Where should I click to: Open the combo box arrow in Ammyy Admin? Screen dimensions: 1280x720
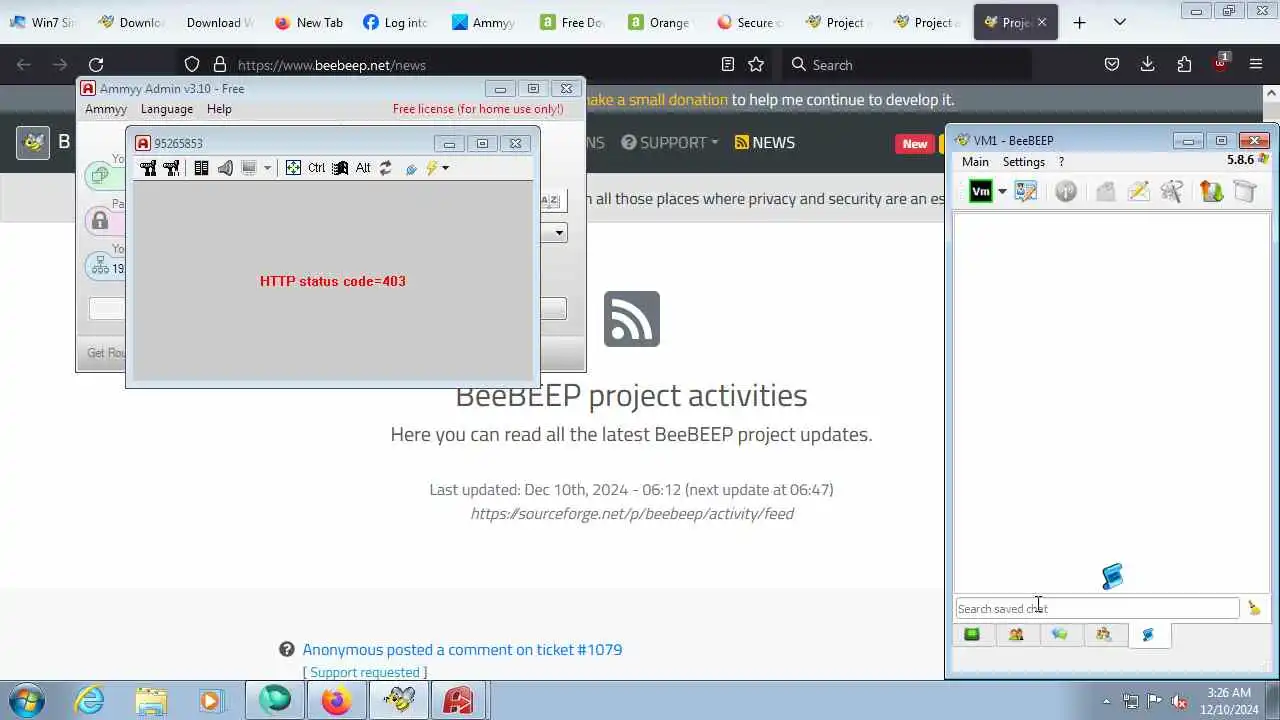pyautogui.click(x=559, y=233)
